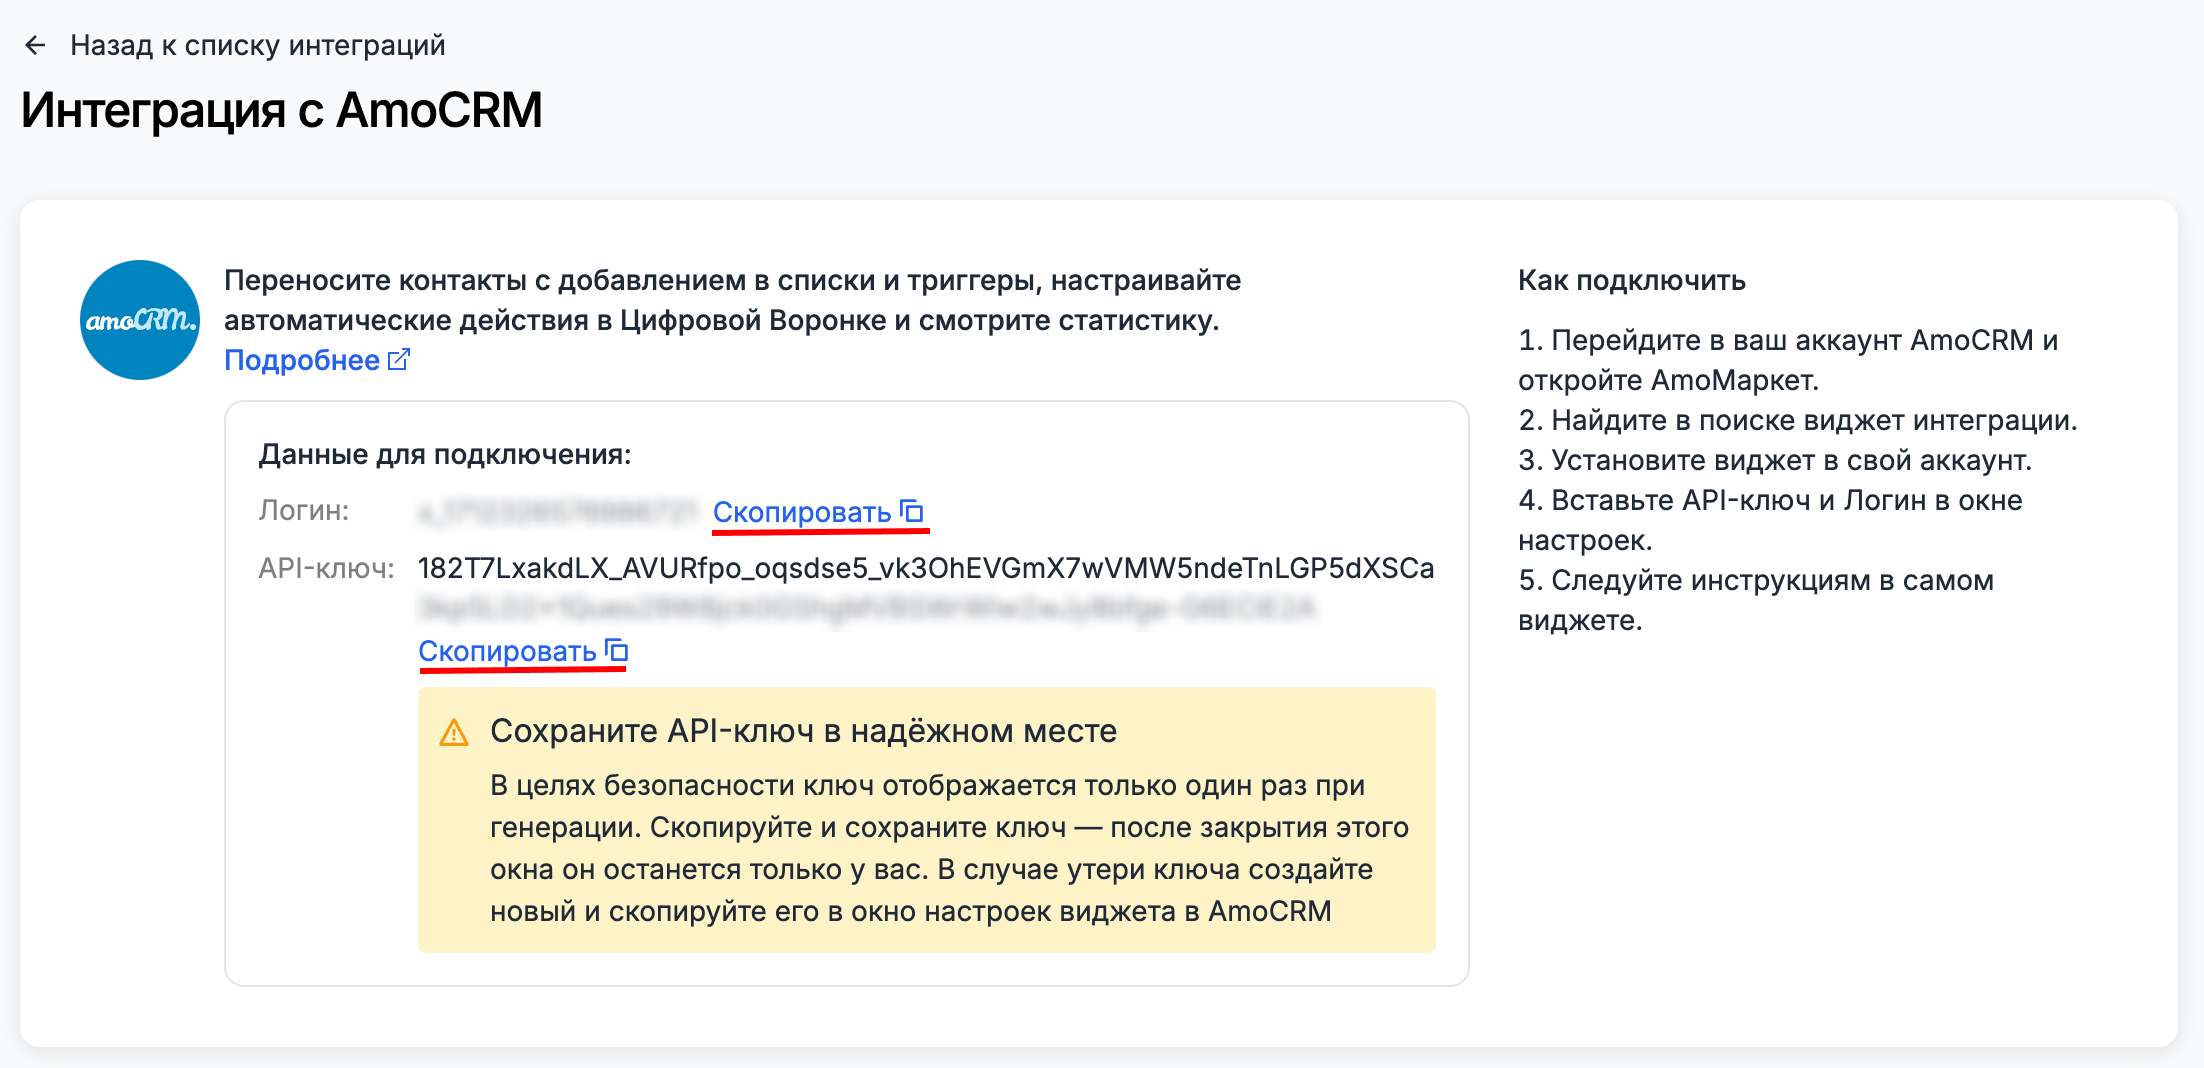
Task: Click the external link icon beside Подробнее
Action: (x=399, y=358)
